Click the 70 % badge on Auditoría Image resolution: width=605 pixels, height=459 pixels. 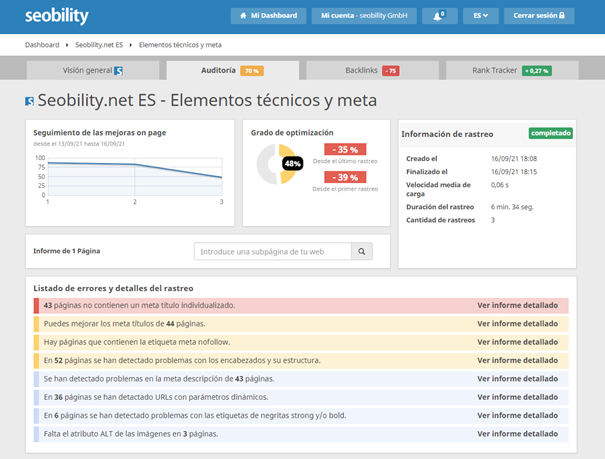(252, 71)
